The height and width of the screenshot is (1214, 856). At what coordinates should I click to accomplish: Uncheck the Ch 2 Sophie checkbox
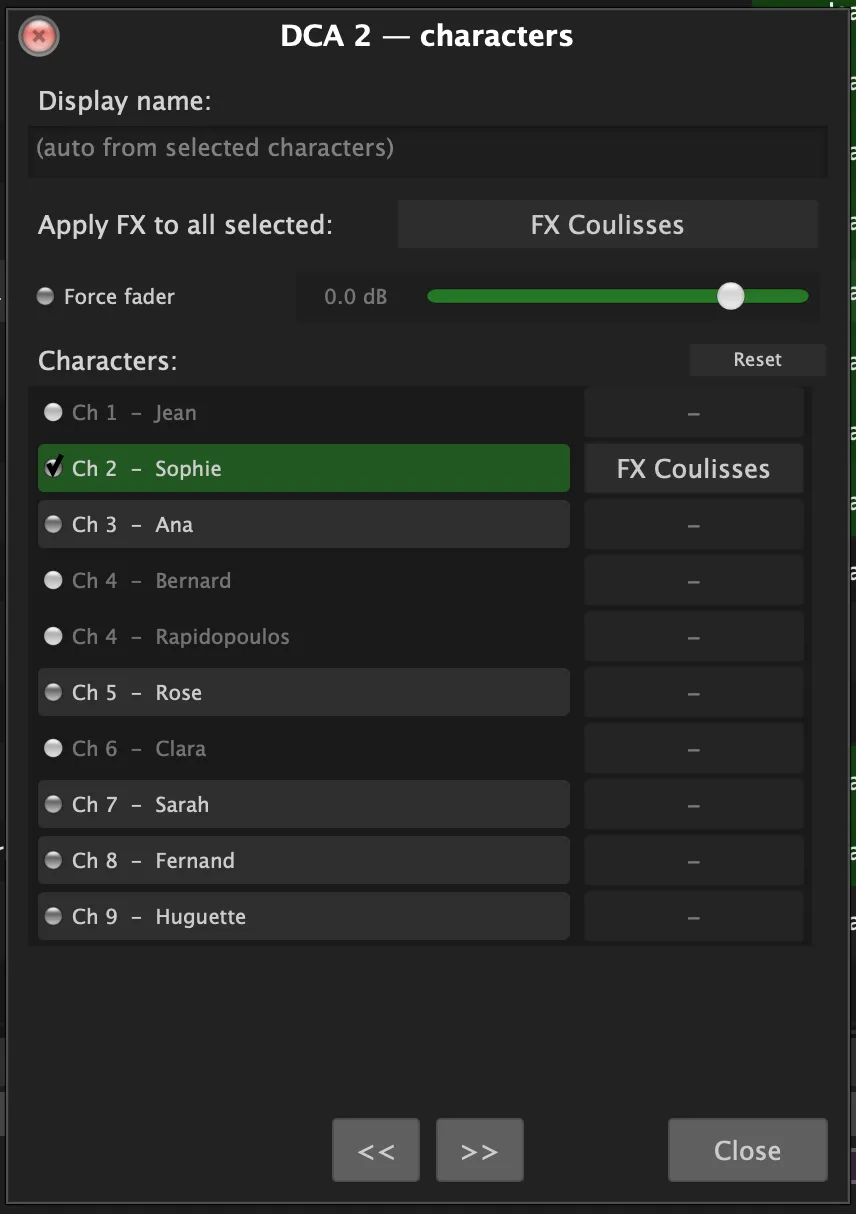click(x=53, y=467)
